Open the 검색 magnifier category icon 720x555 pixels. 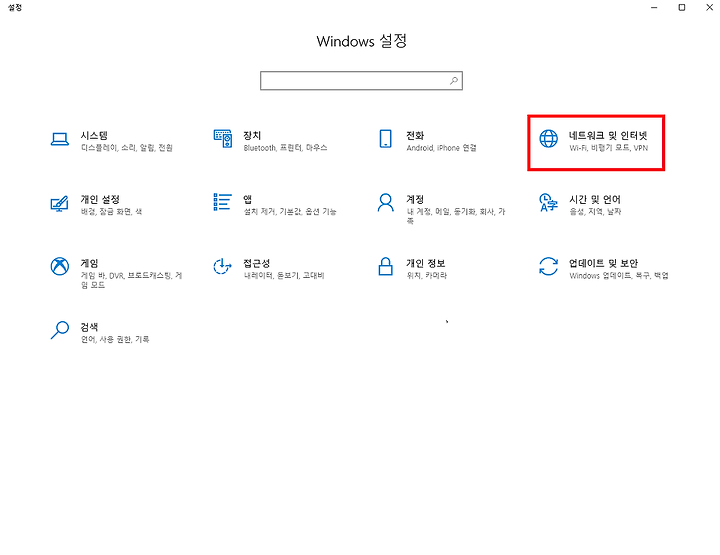point(60,330)
